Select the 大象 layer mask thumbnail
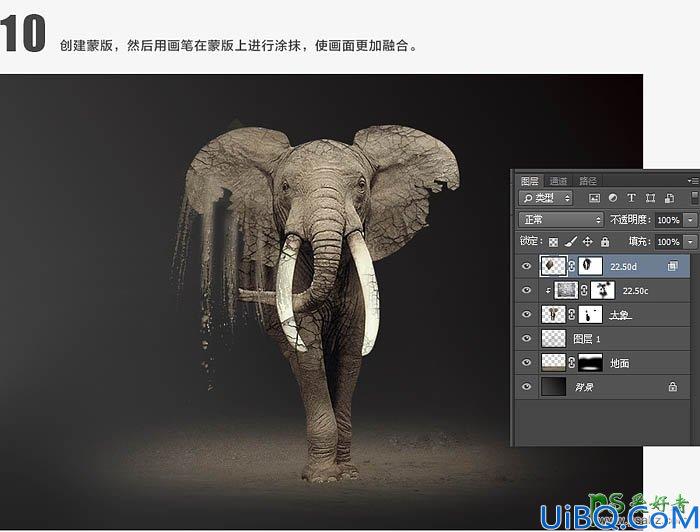Viewport: 700px width, 532px height. tap(590, 315)
